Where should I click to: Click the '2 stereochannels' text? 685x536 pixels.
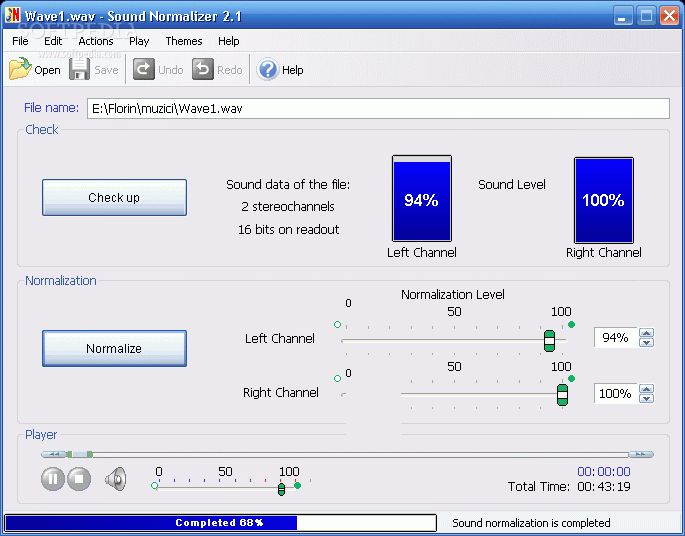pyautogui.click(x=288, y=207)
